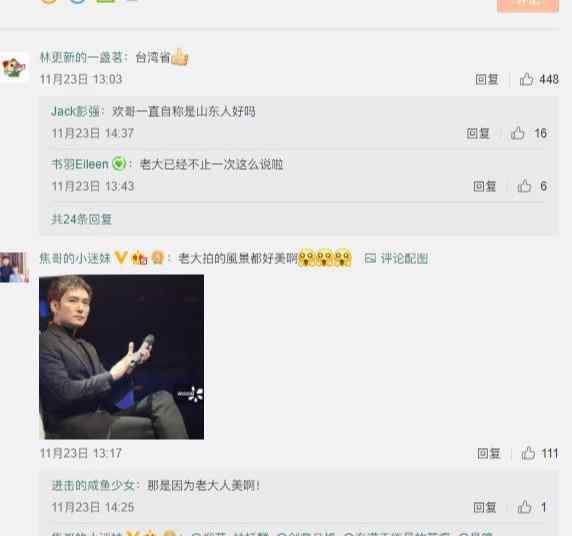Reply to Jack彭强's comment via 回复
The height and width of the screenshot is (536, 572).
pyautogui.click(x=478, y=133)
